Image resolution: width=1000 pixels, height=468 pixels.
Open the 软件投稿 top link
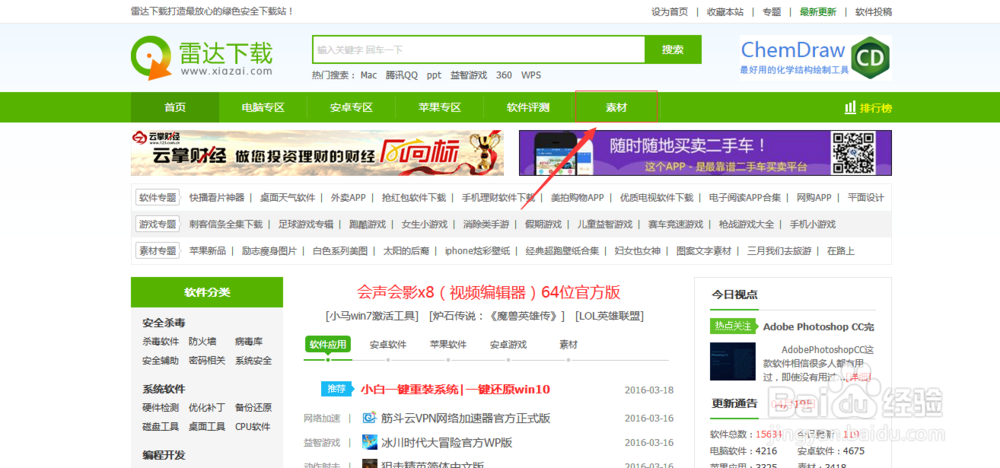coord(874,11)
